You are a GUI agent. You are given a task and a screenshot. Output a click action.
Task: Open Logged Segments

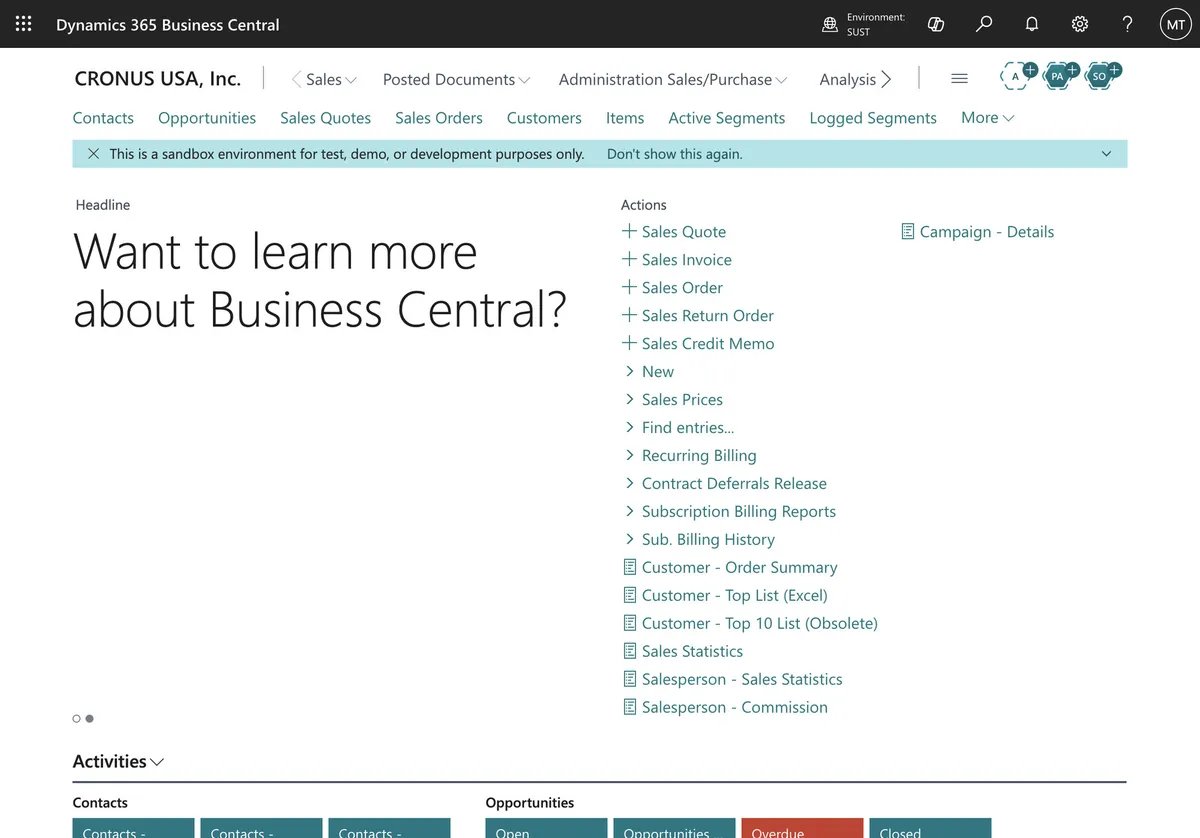pyautogui.click(x=873, y=118)
